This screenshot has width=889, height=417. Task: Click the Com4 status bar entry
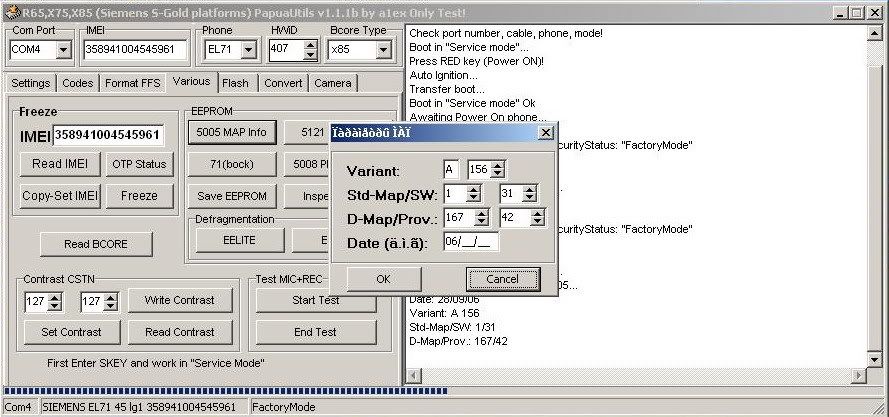point(19,407)
